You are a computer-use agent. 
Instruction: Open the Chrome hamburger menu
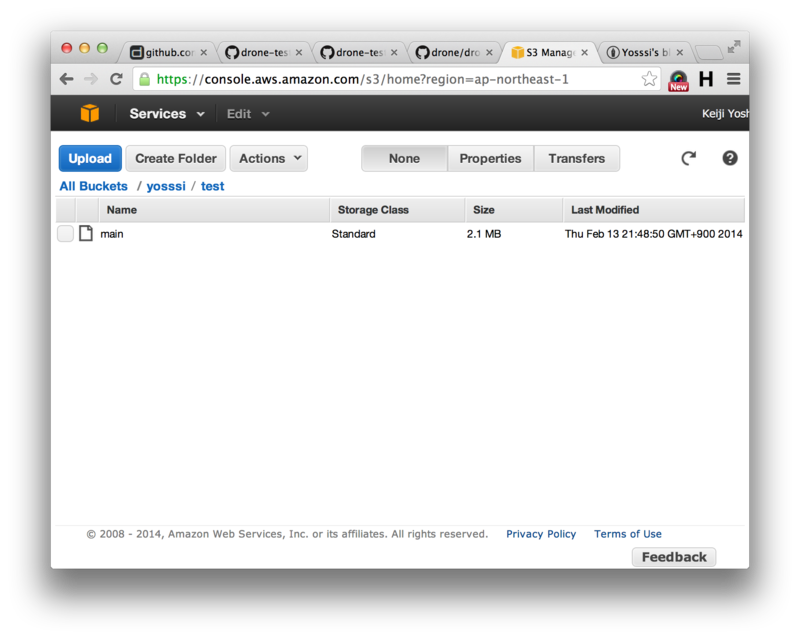click(734, 79)
